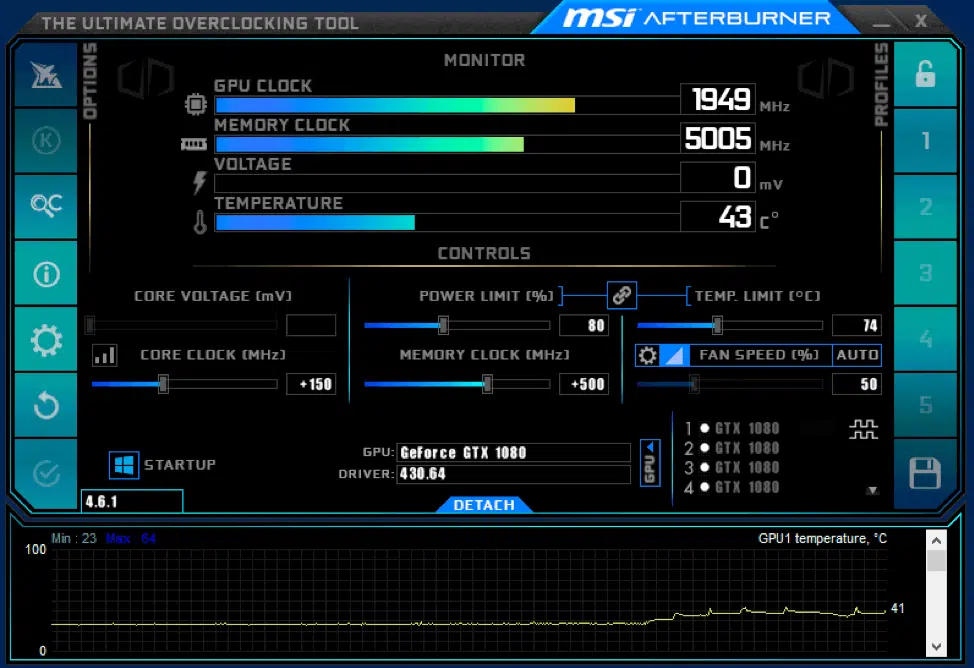Expand the GPU list down arrow
The image size is (974, 668).
(872, 491)
